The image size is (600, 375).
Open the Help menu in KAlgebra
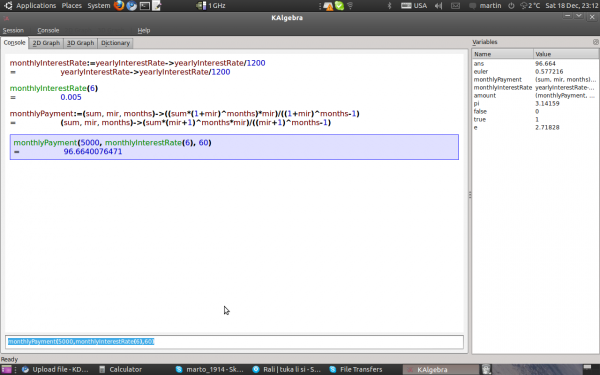coord(143,30)
